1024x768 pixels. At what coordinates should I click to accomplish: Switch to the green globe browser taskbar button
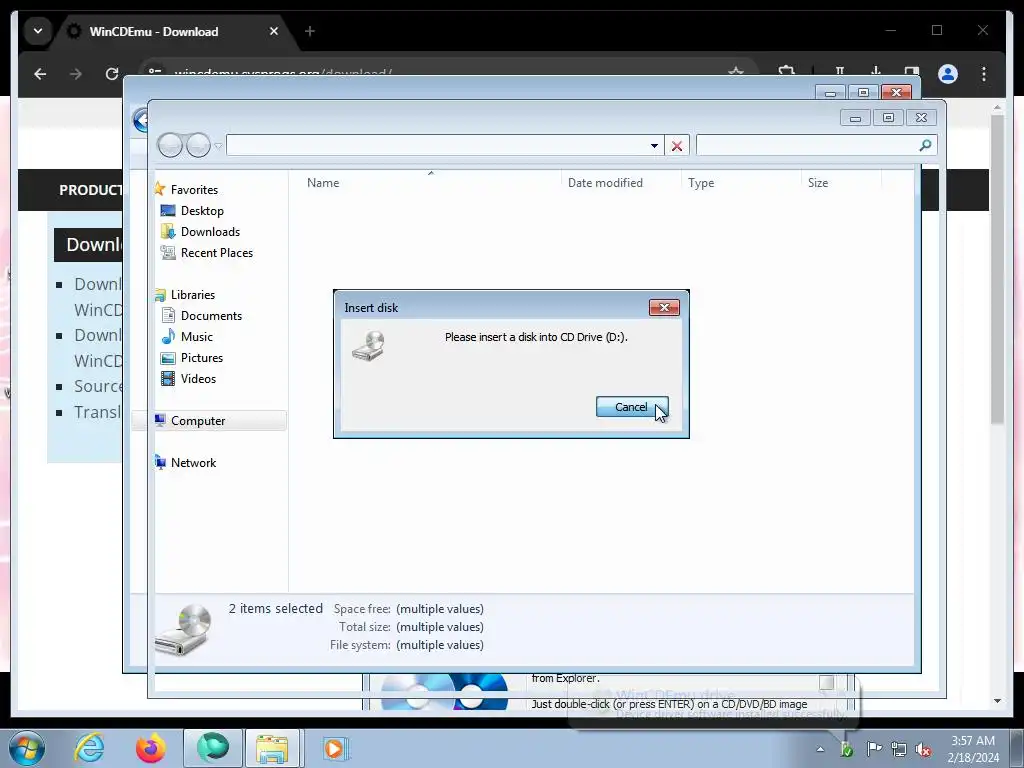coord(213,748)
